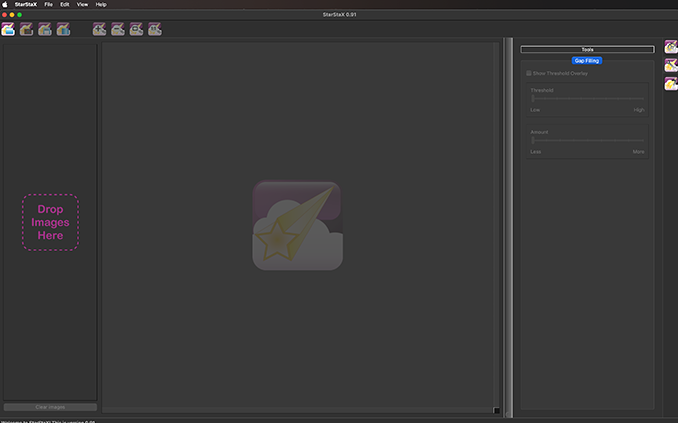Click the last icon in the zoom toolbar group
Screen dimensions: 678x423
click(155, 30)
